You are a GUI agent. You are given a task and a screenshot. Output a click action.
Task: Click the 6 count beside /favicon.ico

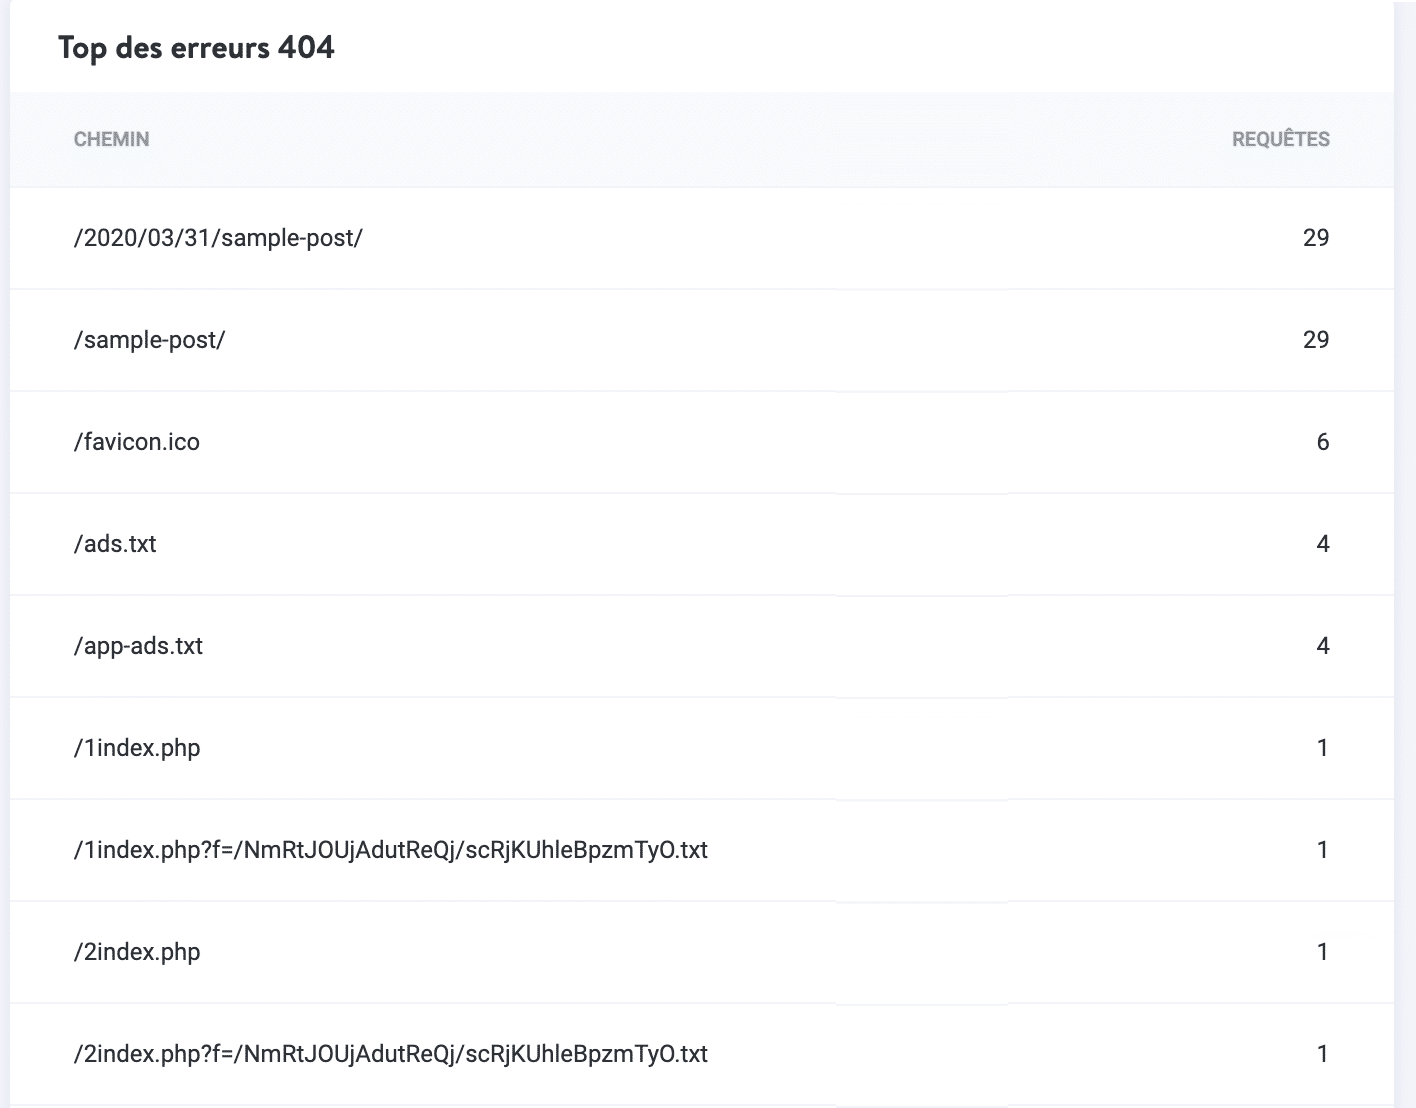tap(1324, 442)
